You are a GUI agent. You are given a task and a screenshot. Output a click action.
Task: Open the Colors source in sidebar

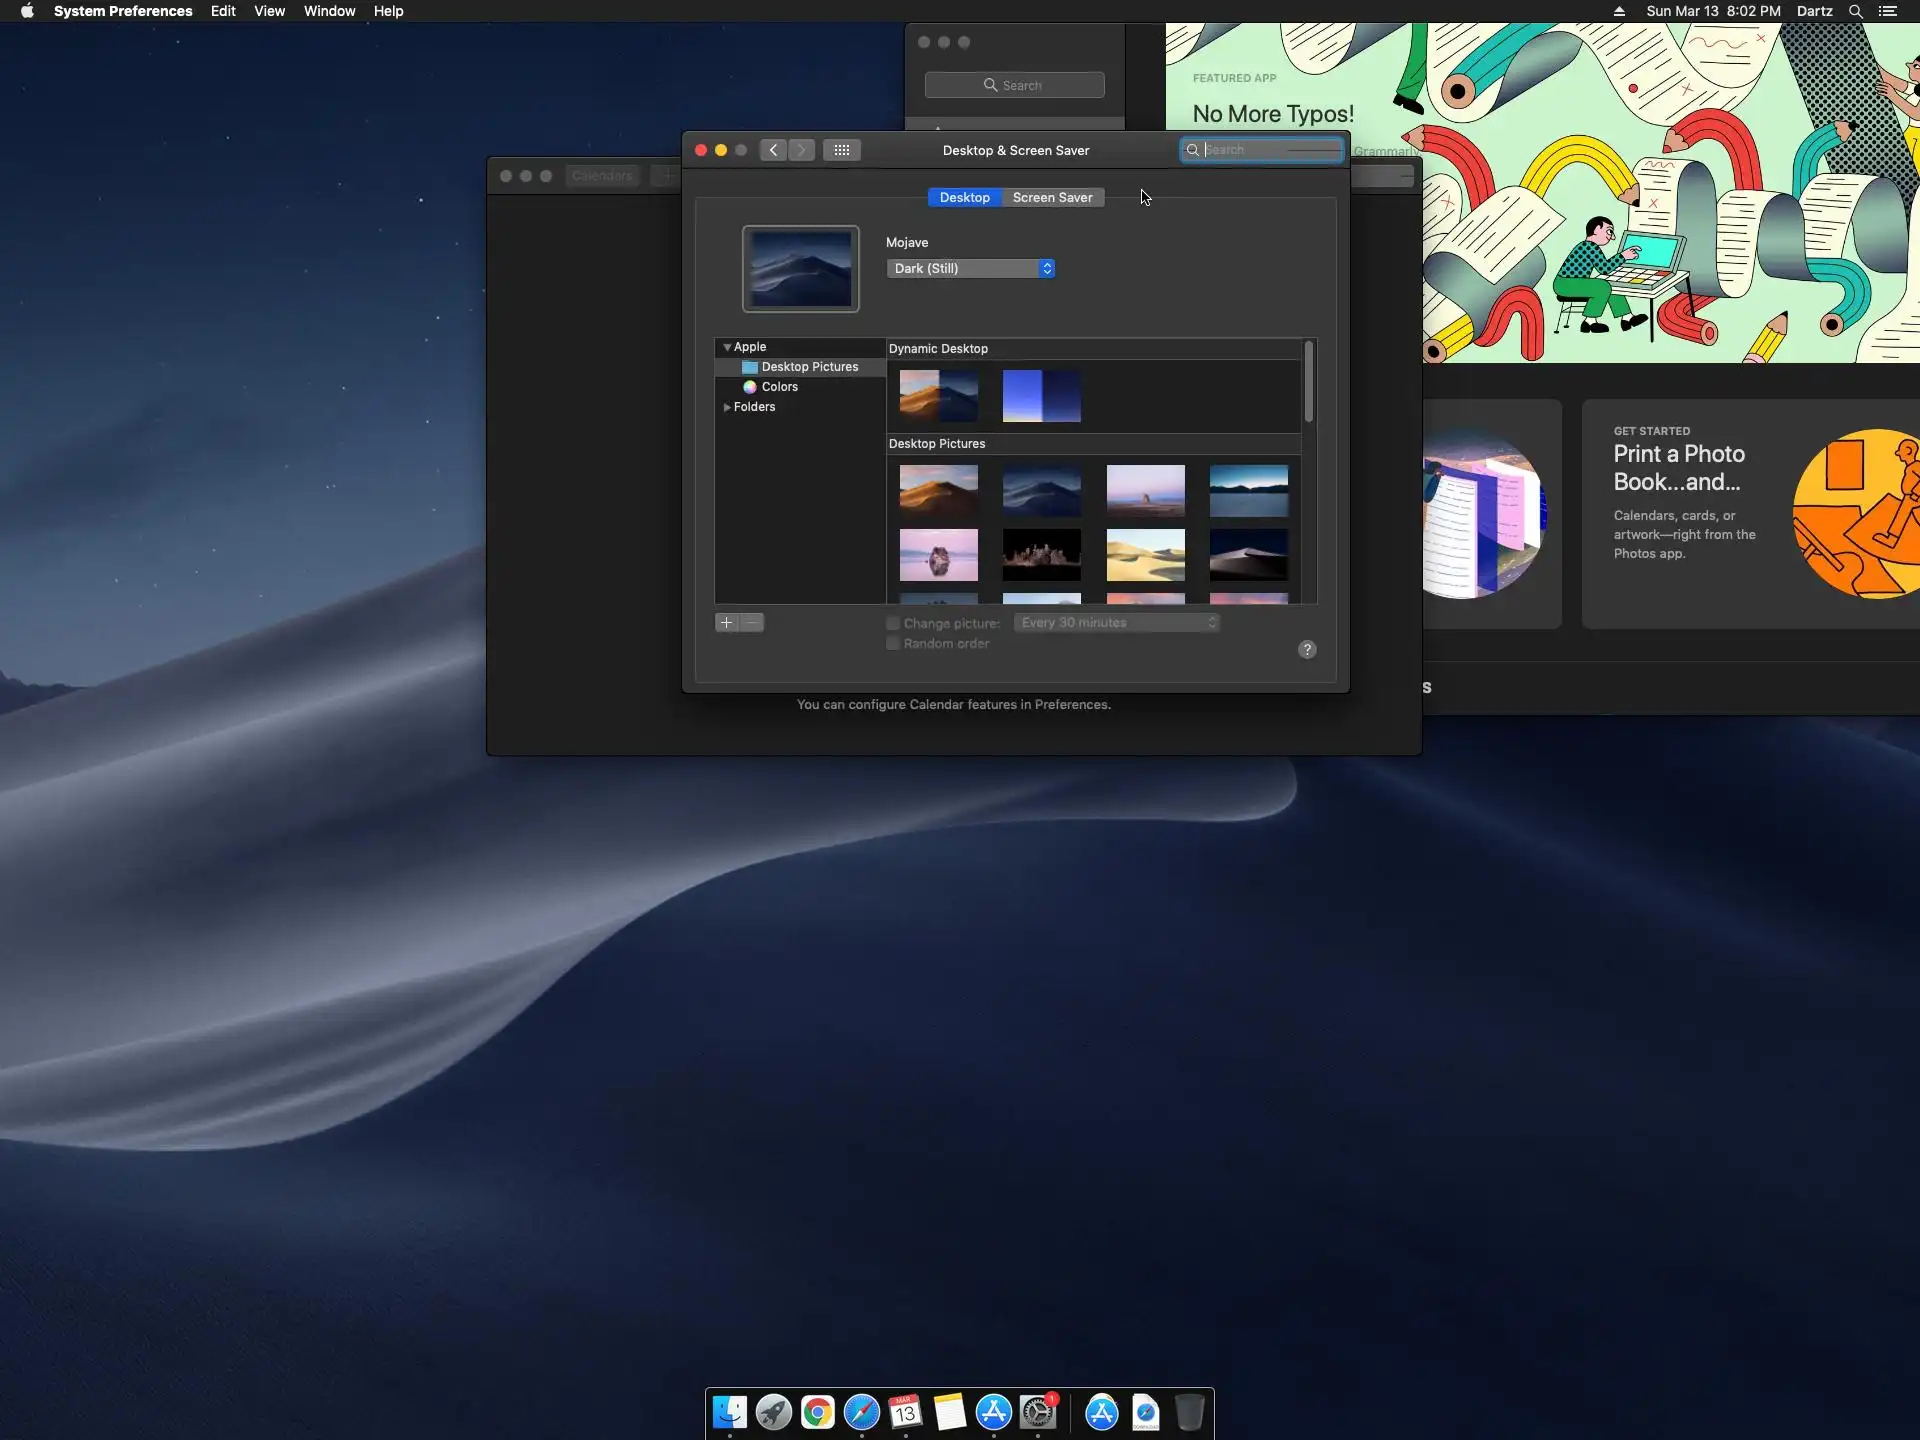pos(779,387)
